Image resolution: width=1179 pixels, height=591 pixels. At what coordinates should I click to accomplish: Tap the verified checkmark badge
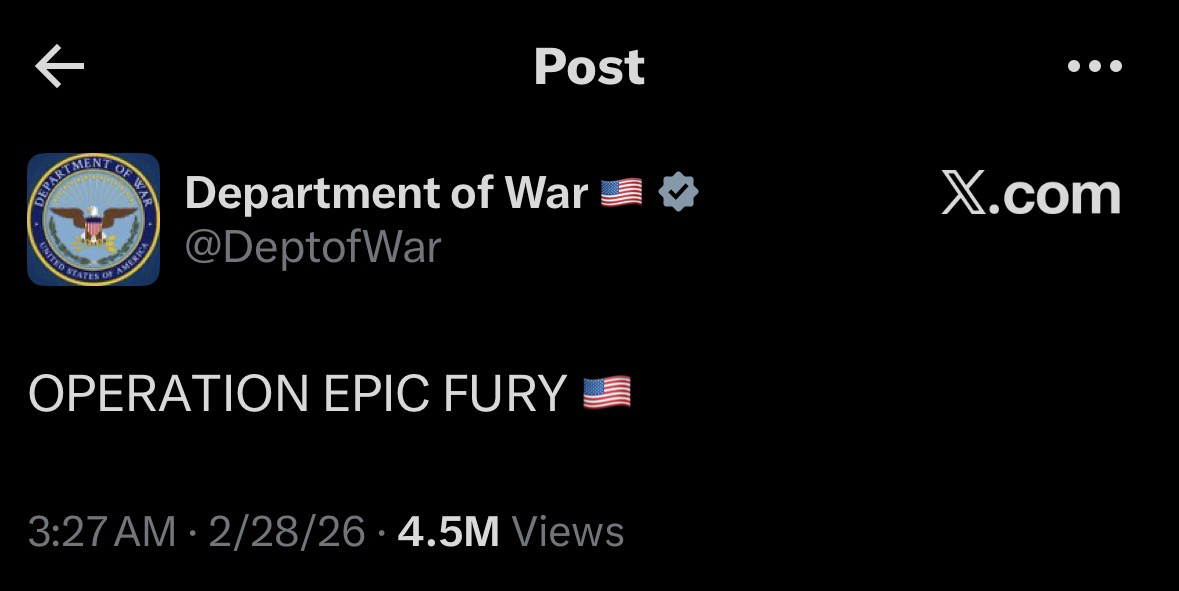[x=679, y=191]
